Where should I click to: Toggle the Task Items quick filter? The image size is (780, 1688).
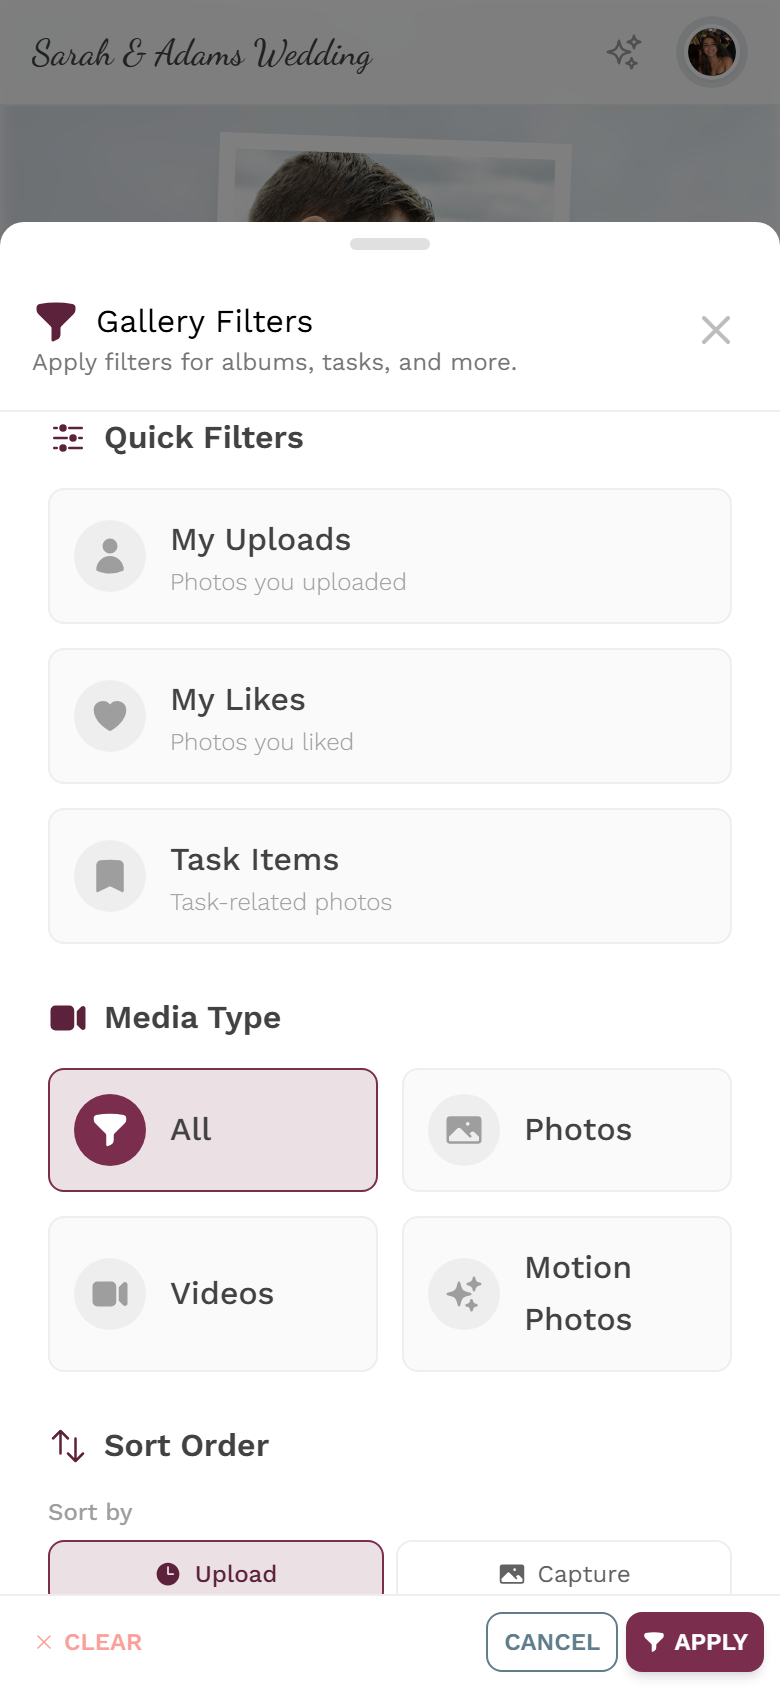[390, 876]
